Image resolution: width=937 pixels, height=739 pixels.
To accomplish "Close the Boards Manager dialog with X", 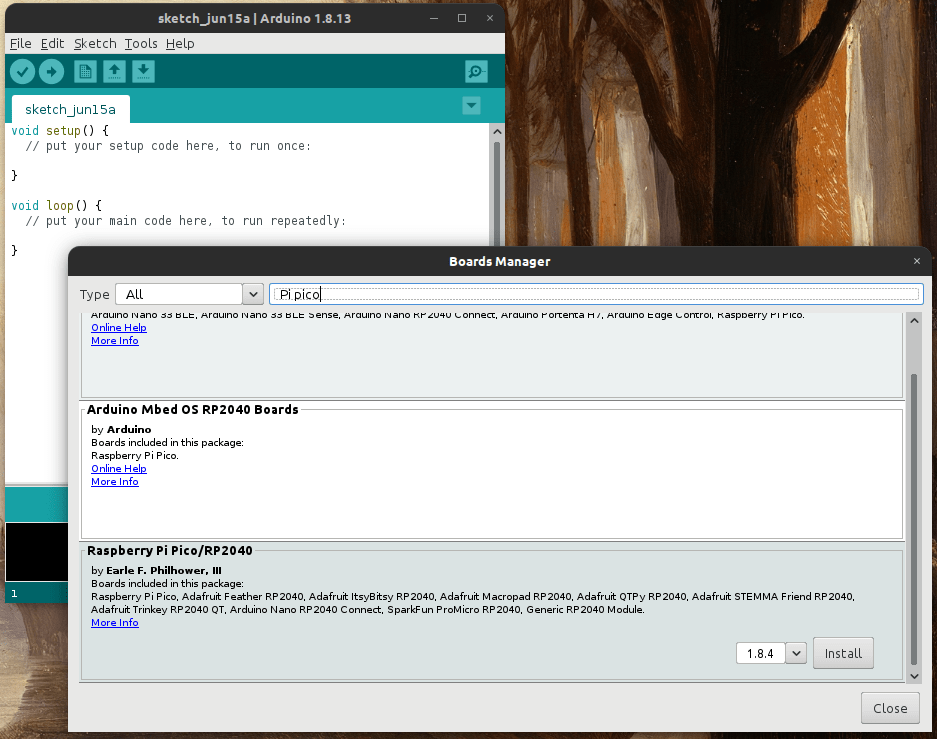I will point(917,261).
